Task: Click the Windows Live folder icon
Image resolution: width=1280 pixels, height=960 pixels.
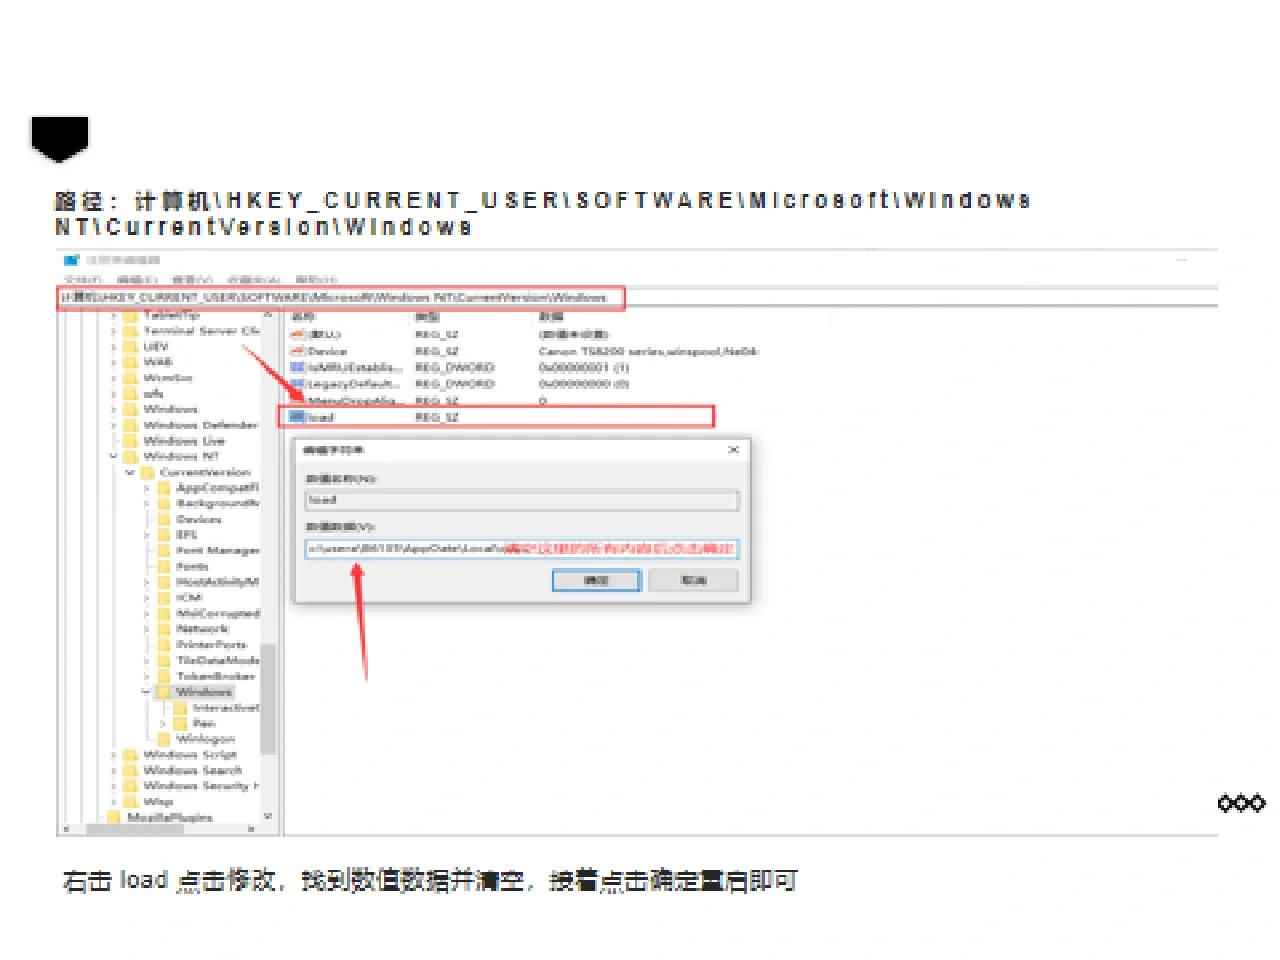Action: pyautogui.click(x=130, y=441)
